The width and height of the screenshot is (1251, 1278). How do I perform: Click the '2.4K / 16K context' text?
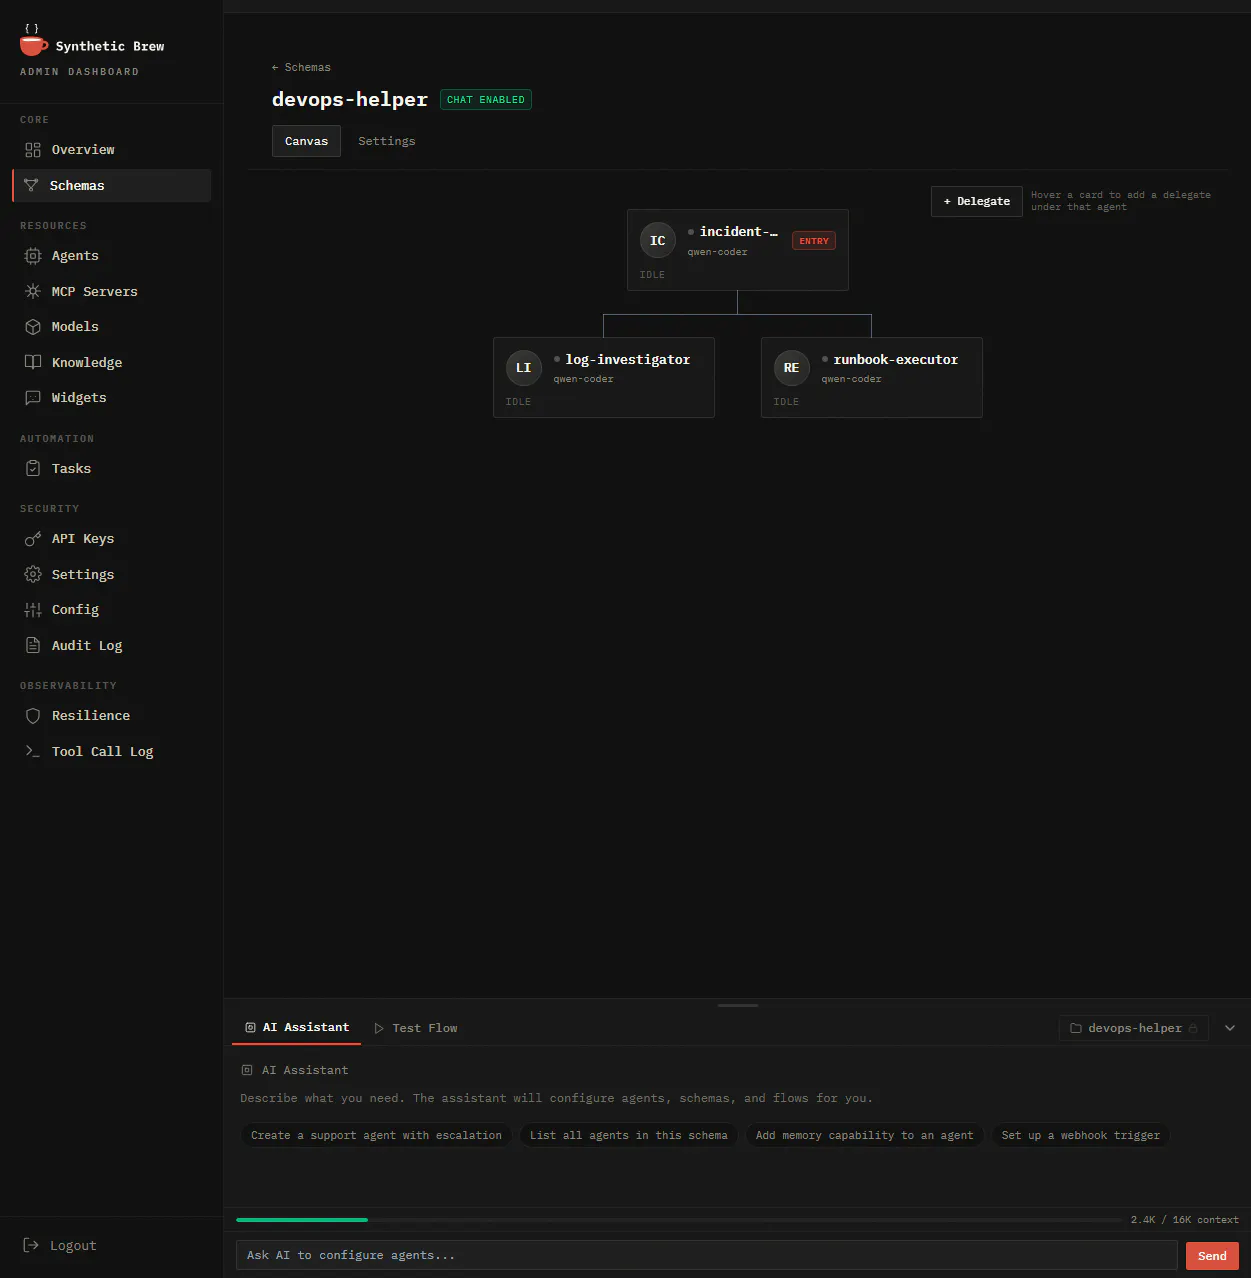(1184, 1220)
